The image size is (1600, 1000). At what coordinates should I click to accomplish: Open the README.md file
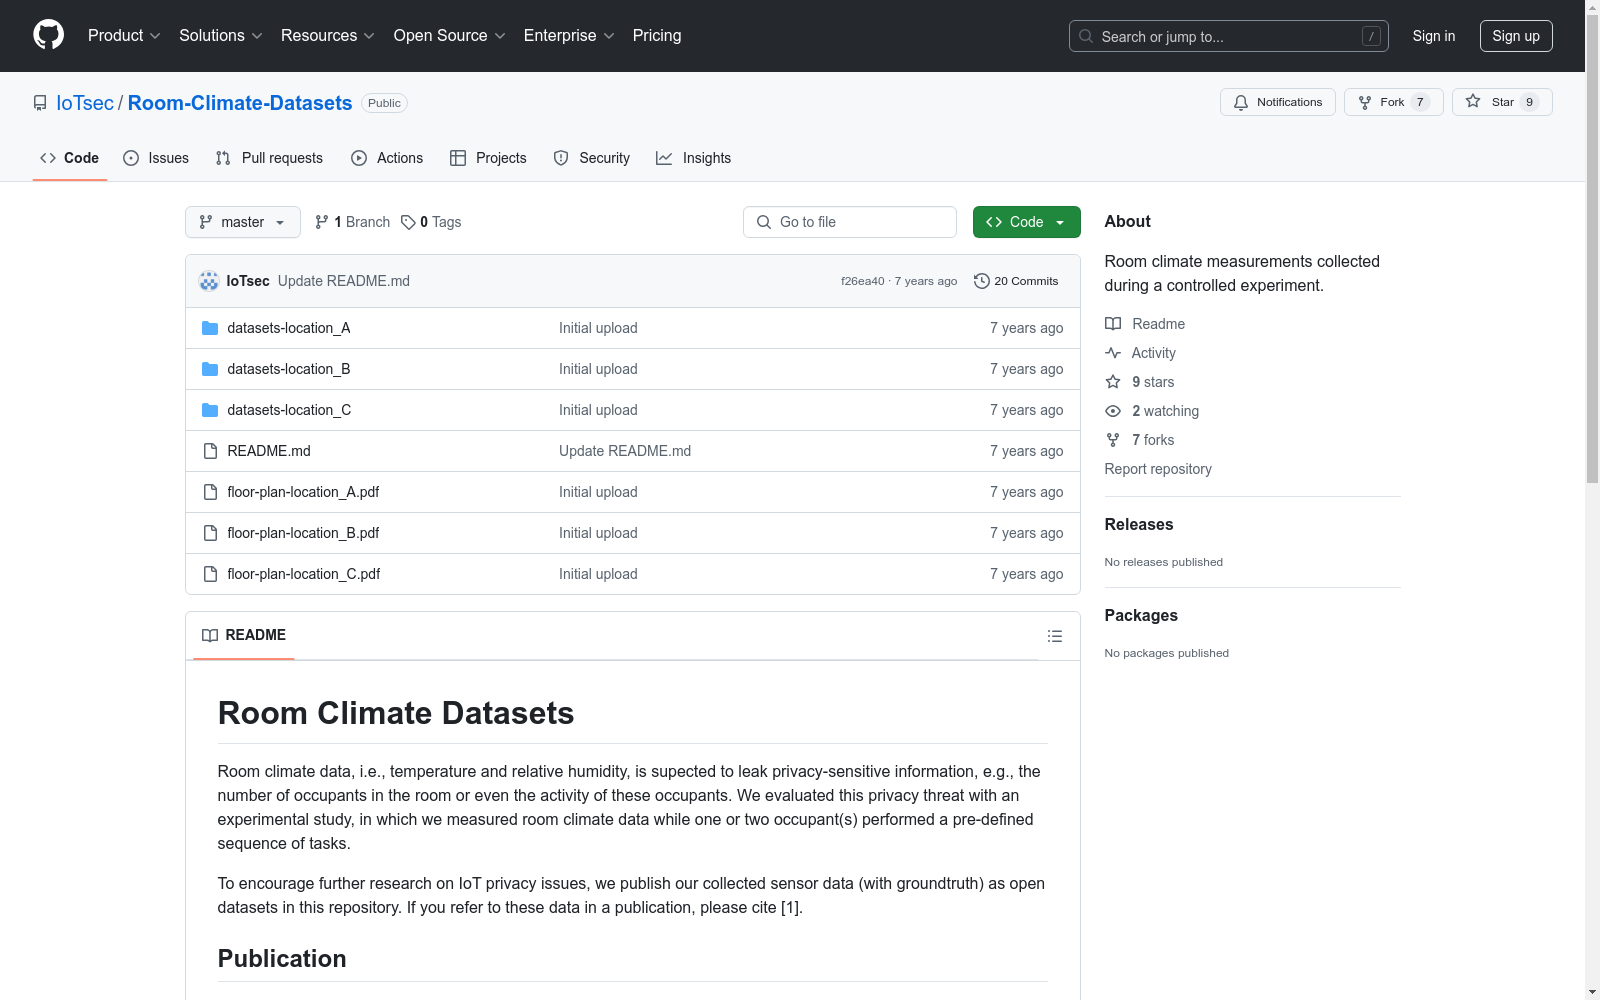click(x=269, y=451)
